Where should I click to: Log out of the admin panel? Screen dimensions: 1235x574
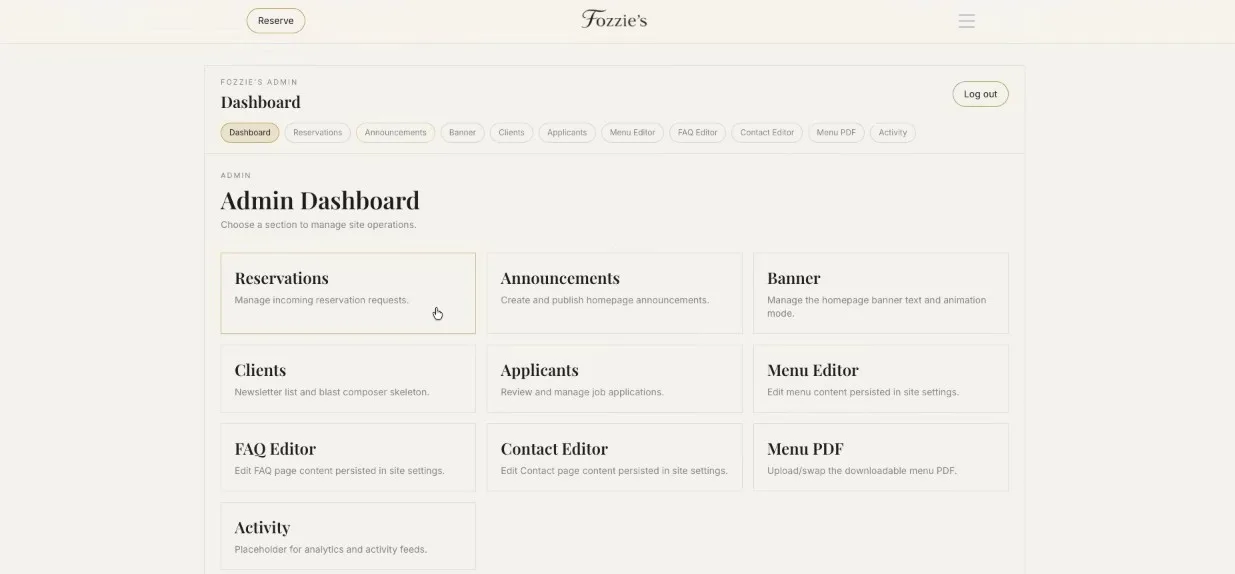point(980,94)
